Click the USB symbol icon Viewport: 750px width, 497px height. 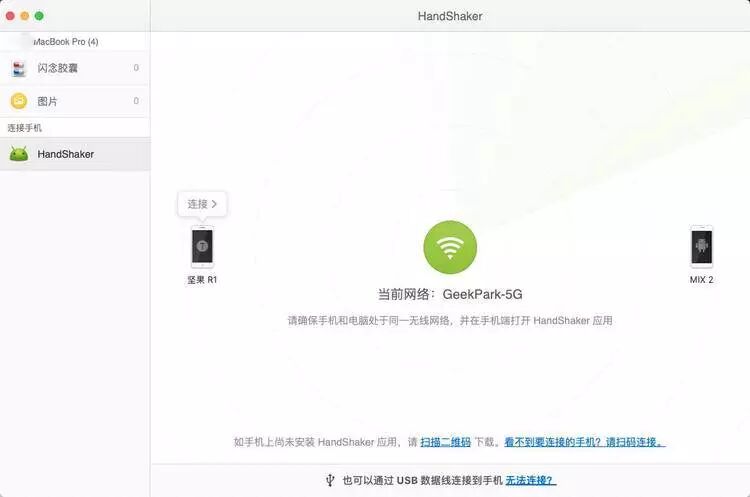coord(330,480)
